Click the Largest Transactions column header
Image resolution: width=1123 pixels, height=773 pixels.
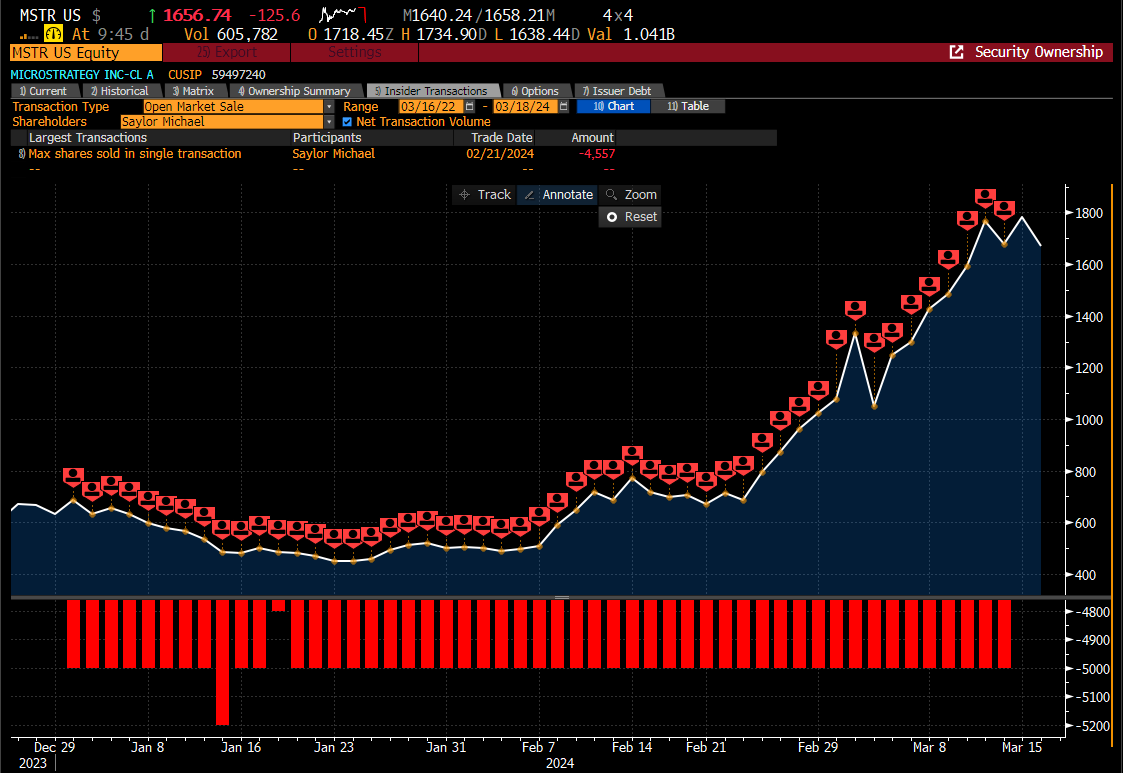87,138
